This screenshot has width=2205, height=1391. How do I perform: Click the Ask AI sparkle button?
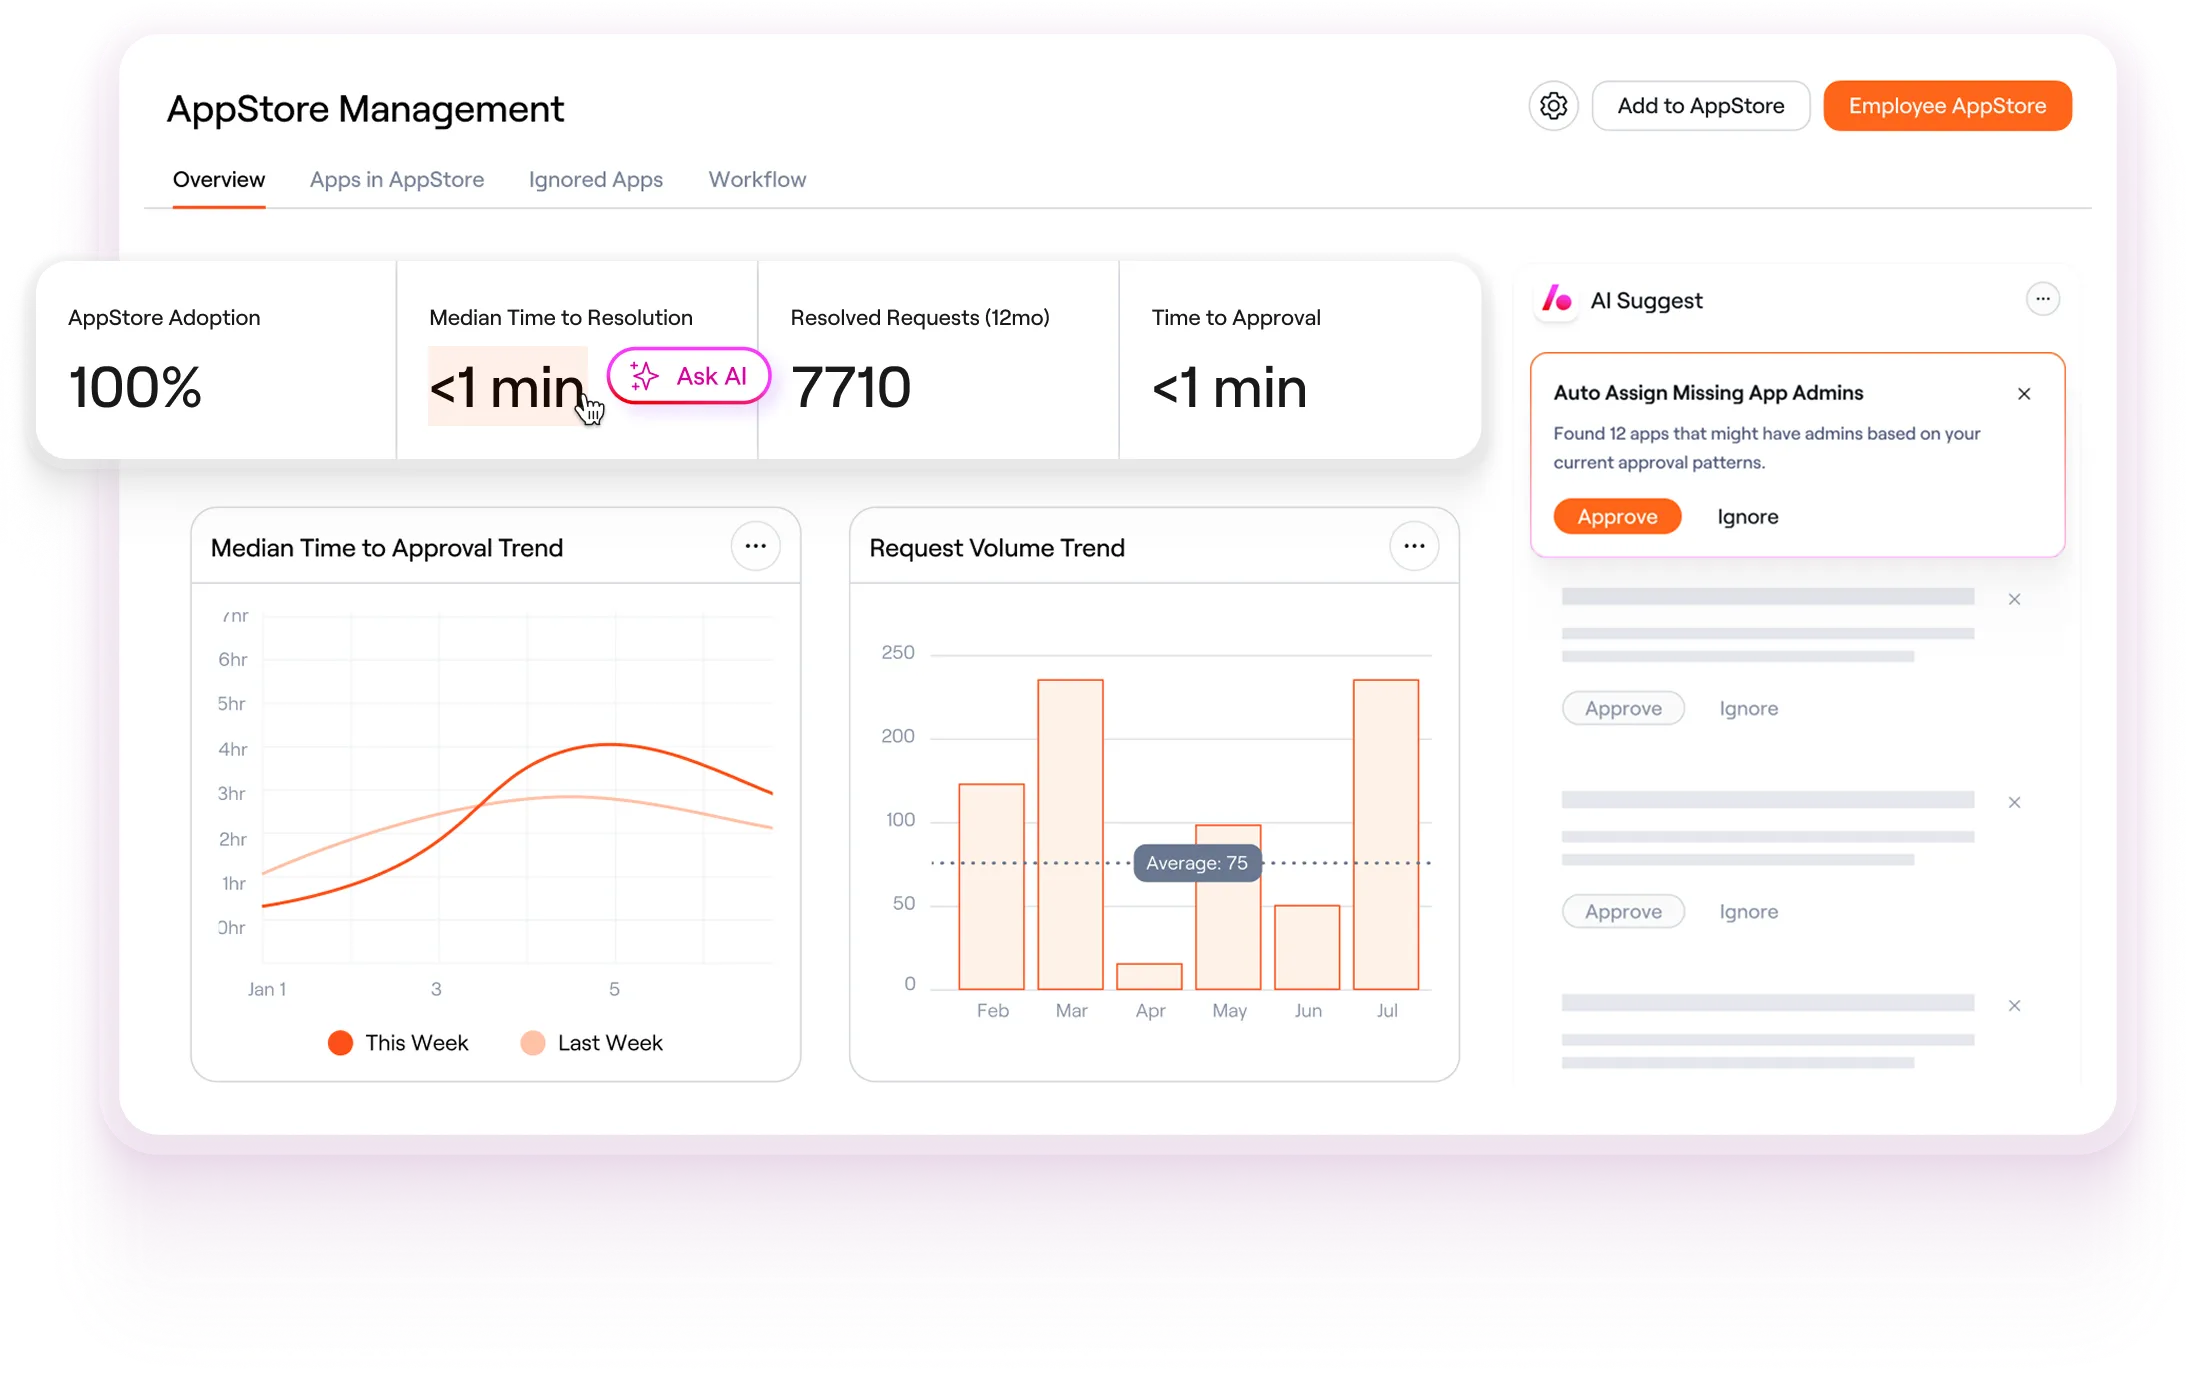[x=688, y=376]
